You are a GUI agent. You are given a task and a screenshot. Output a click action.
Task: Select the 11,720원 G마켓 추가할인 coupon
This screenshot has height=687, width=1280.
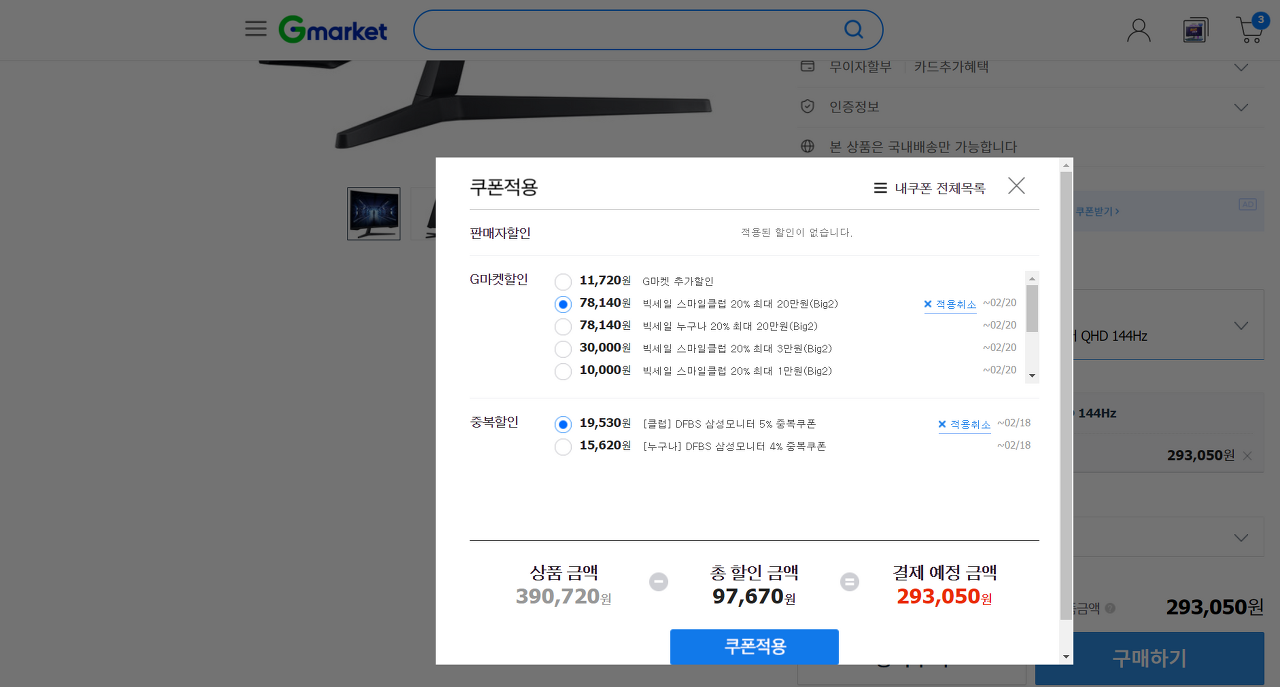coord(563,282)
